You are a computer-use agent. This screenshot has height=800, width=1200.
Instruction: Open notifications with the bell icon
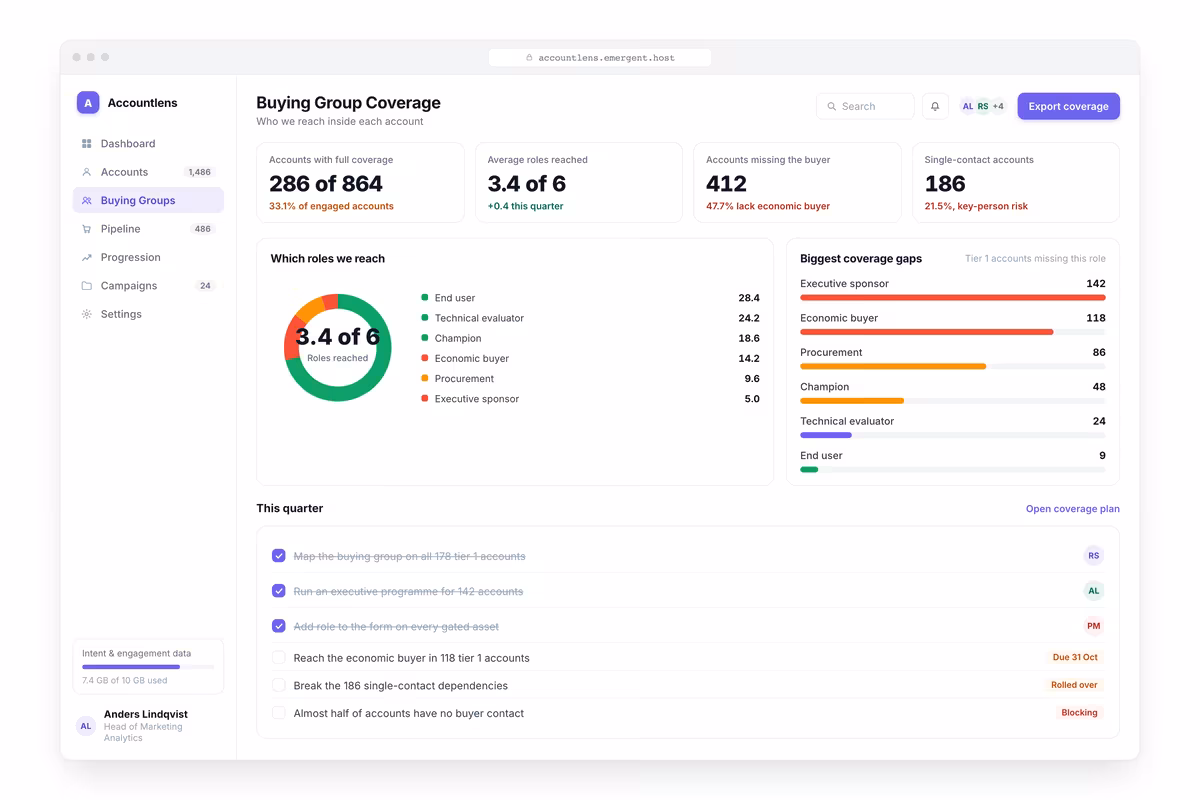pyautogui.click(x=935, y=106)
